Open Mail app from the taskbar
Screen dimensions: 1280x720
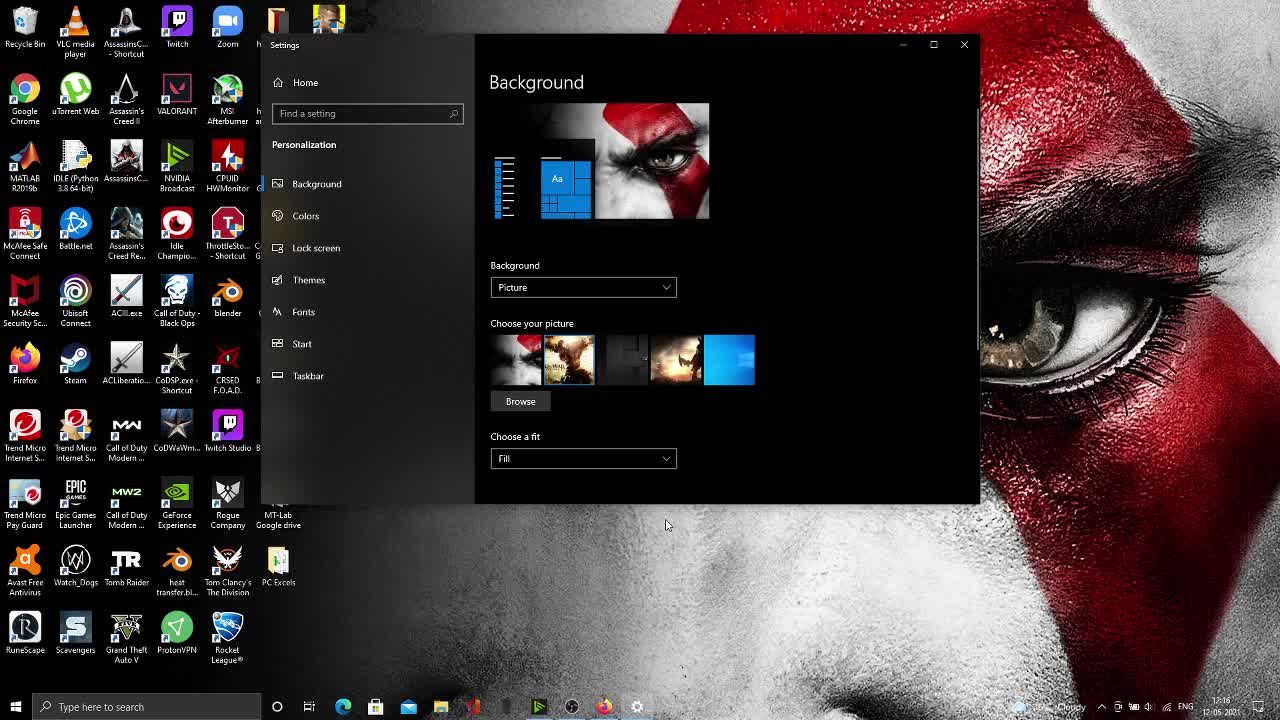pos(408,707)
